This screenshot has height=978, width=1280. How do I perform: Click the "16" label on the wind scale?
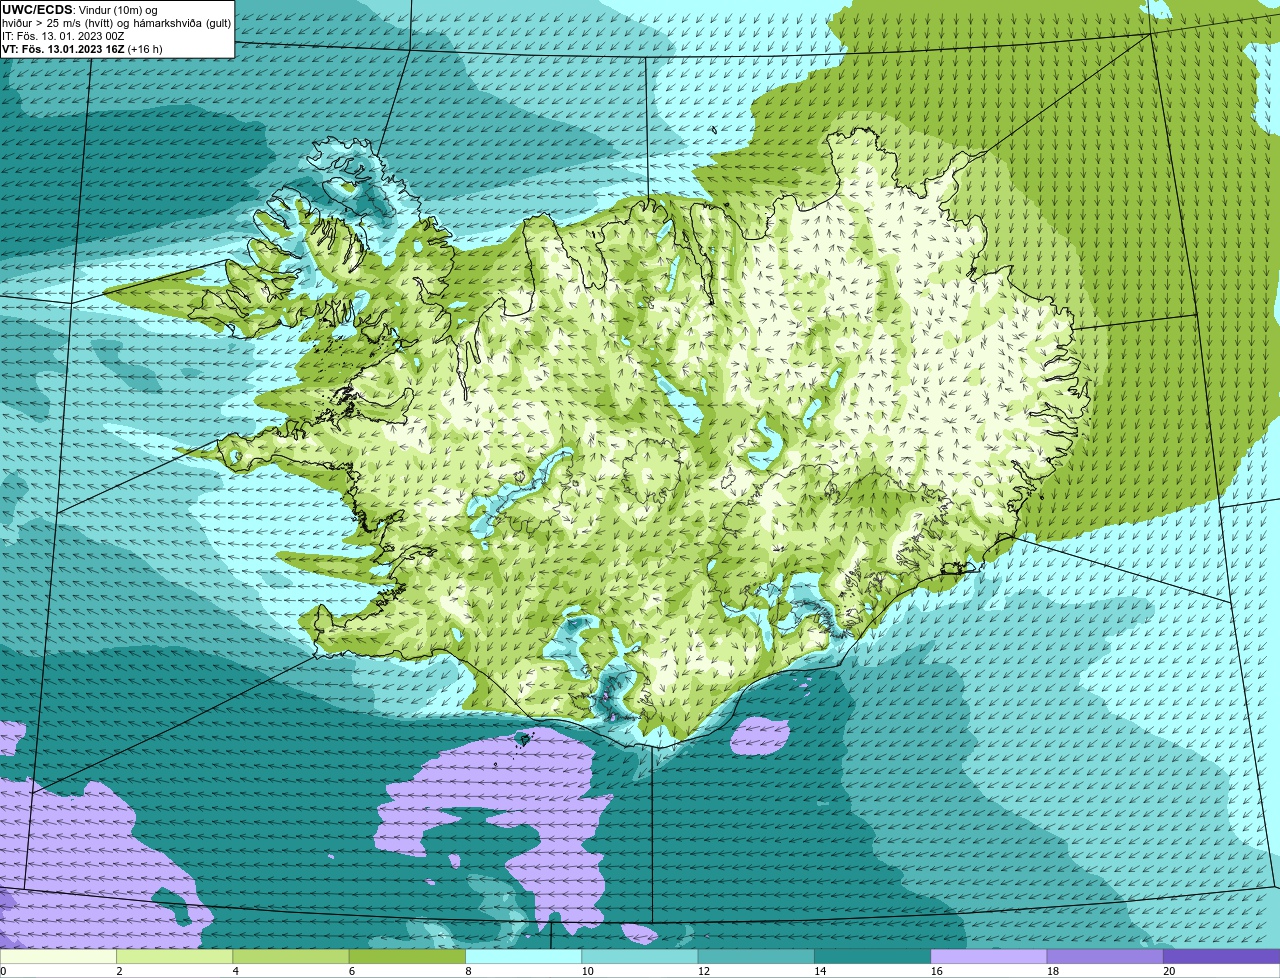click(x=936, y=971)
